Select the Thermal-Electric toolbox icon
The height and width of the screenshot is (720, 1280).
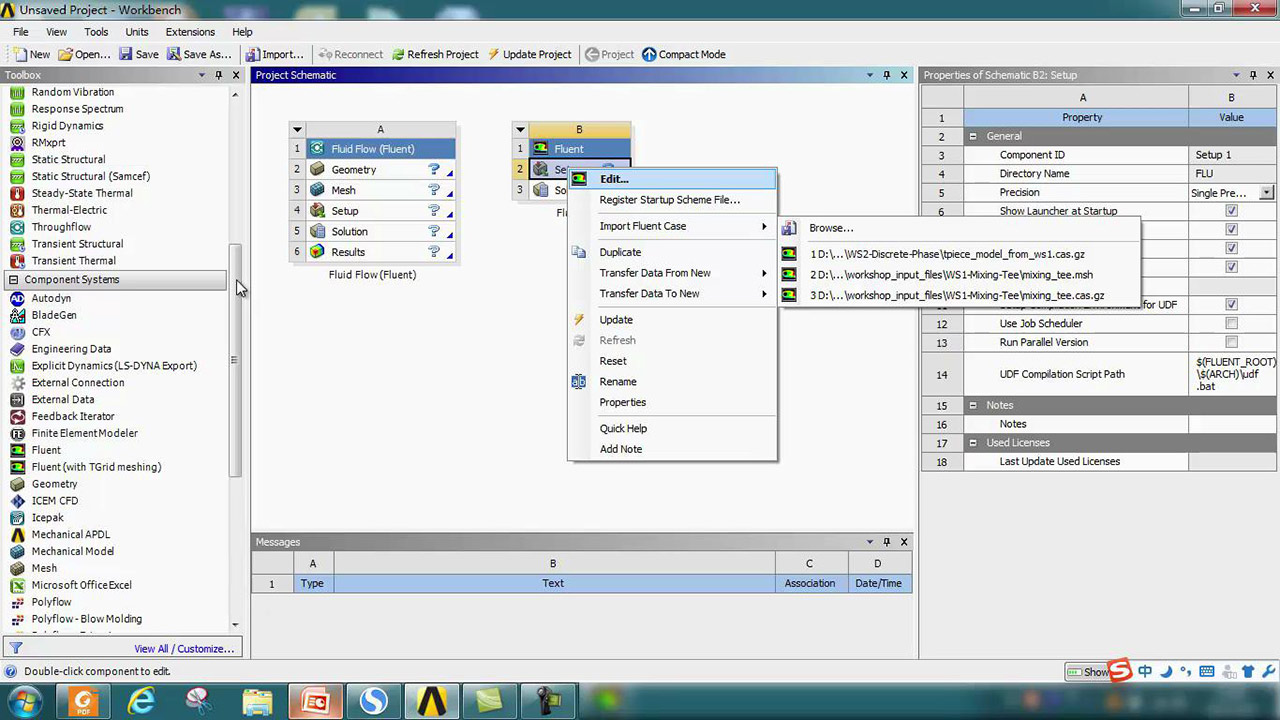17,210
